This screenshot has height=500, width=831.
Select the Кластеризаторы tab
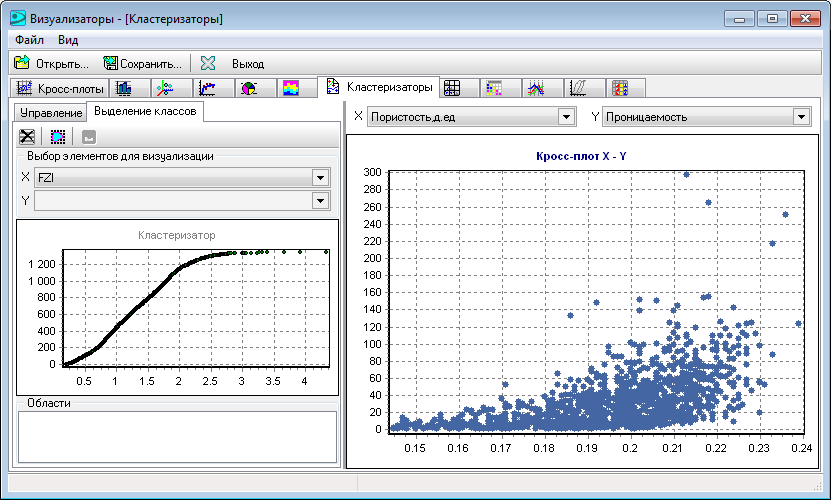379,87
